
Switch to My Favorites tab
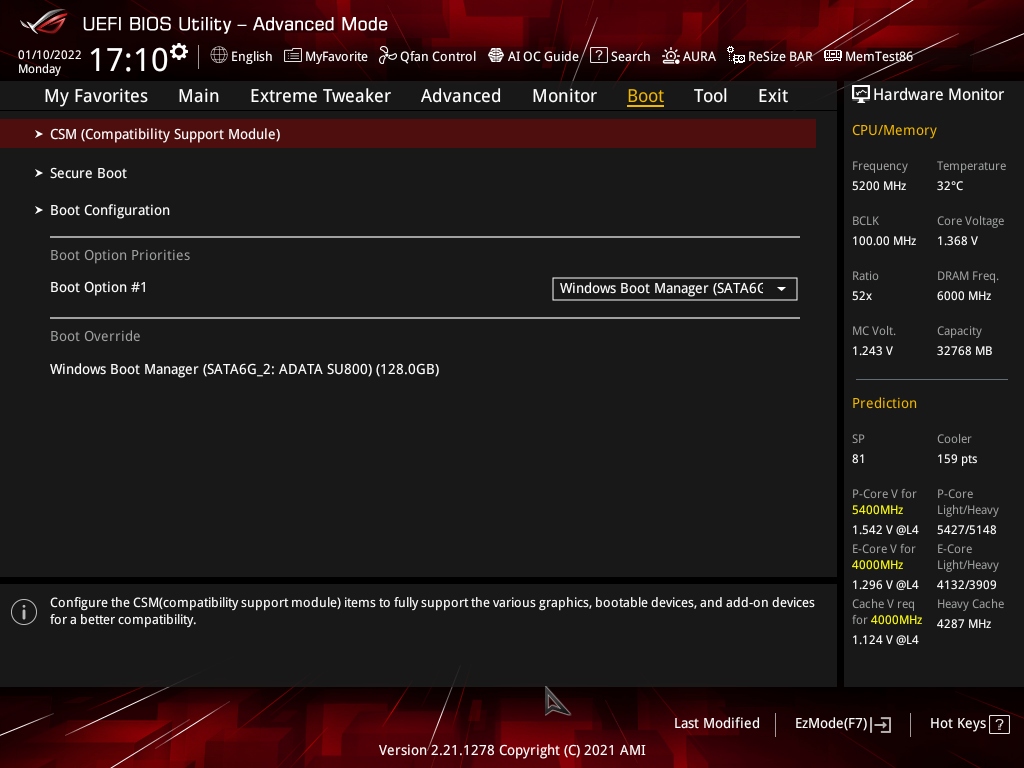(96, 96)
